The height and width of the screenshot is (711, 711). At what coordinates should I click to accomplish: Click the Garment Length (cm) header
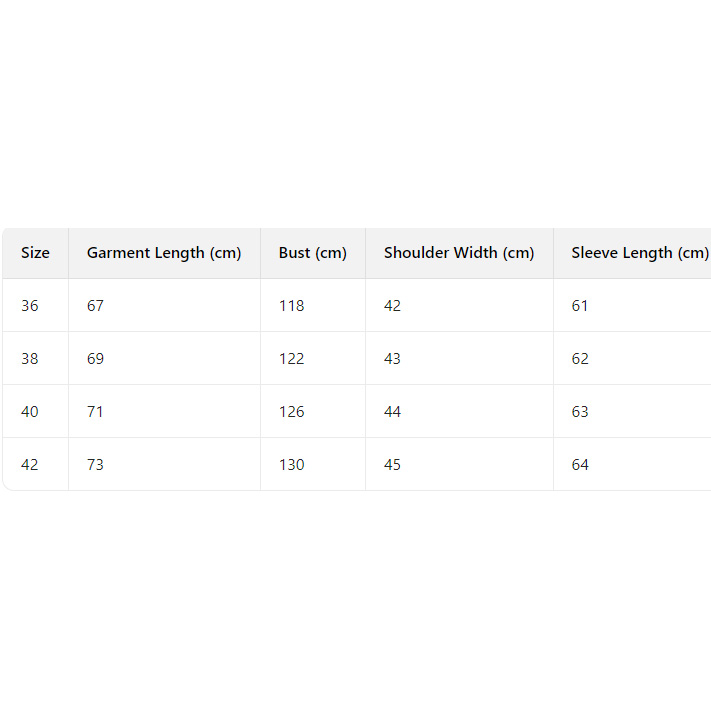(164, 253)
